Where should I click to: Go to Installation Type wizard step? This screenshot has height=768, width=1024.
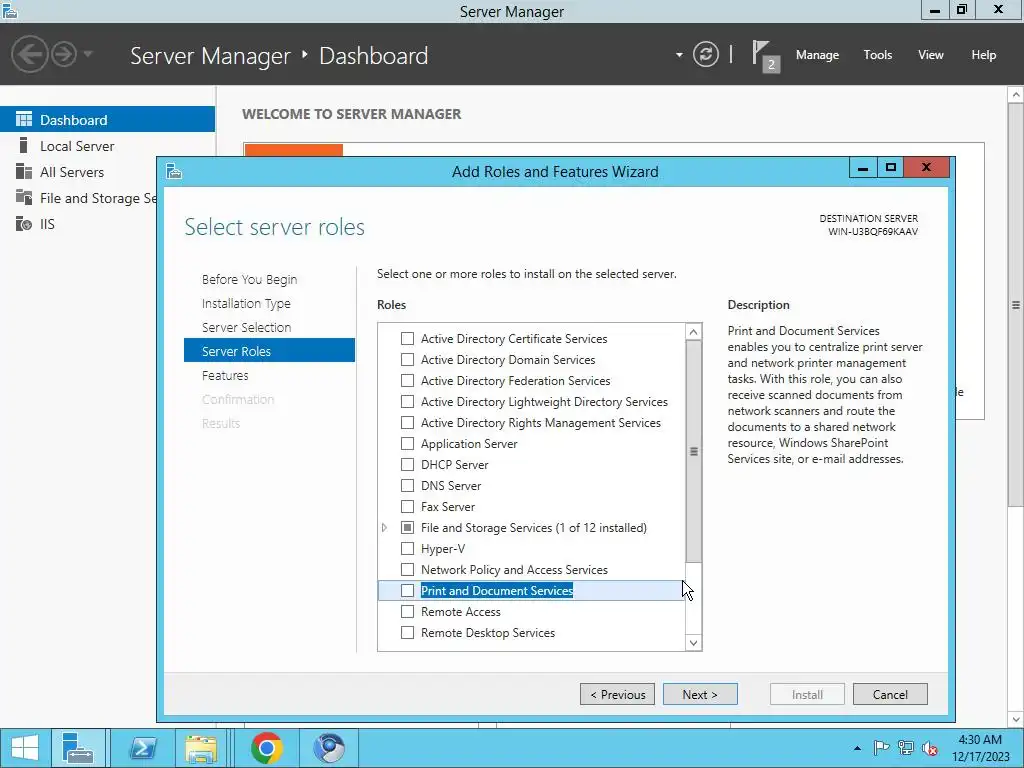[246, 304]
